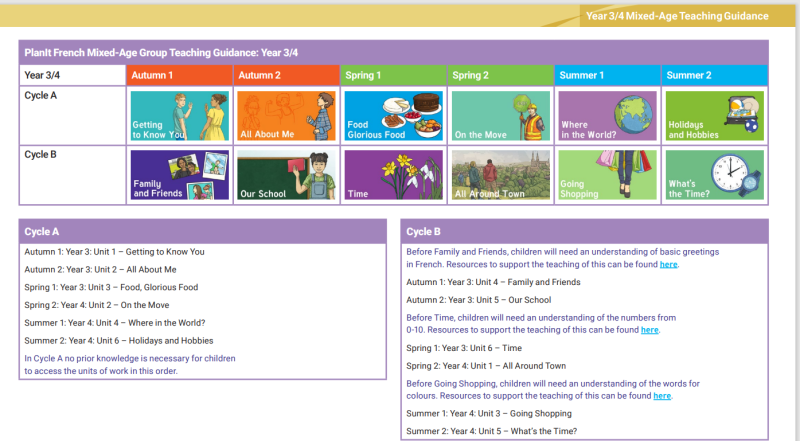The image size is (800, 441).
Task: Follow the 'here' link for numbers 0-10 resources
Action: pyautogui.click(x=649, y=330)
